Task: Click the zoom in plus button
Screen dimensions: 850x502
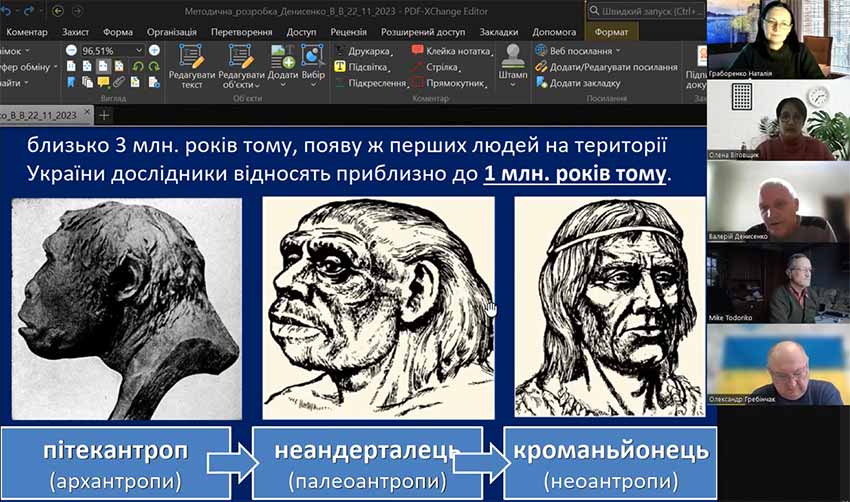Action: (x=155, y=50)
